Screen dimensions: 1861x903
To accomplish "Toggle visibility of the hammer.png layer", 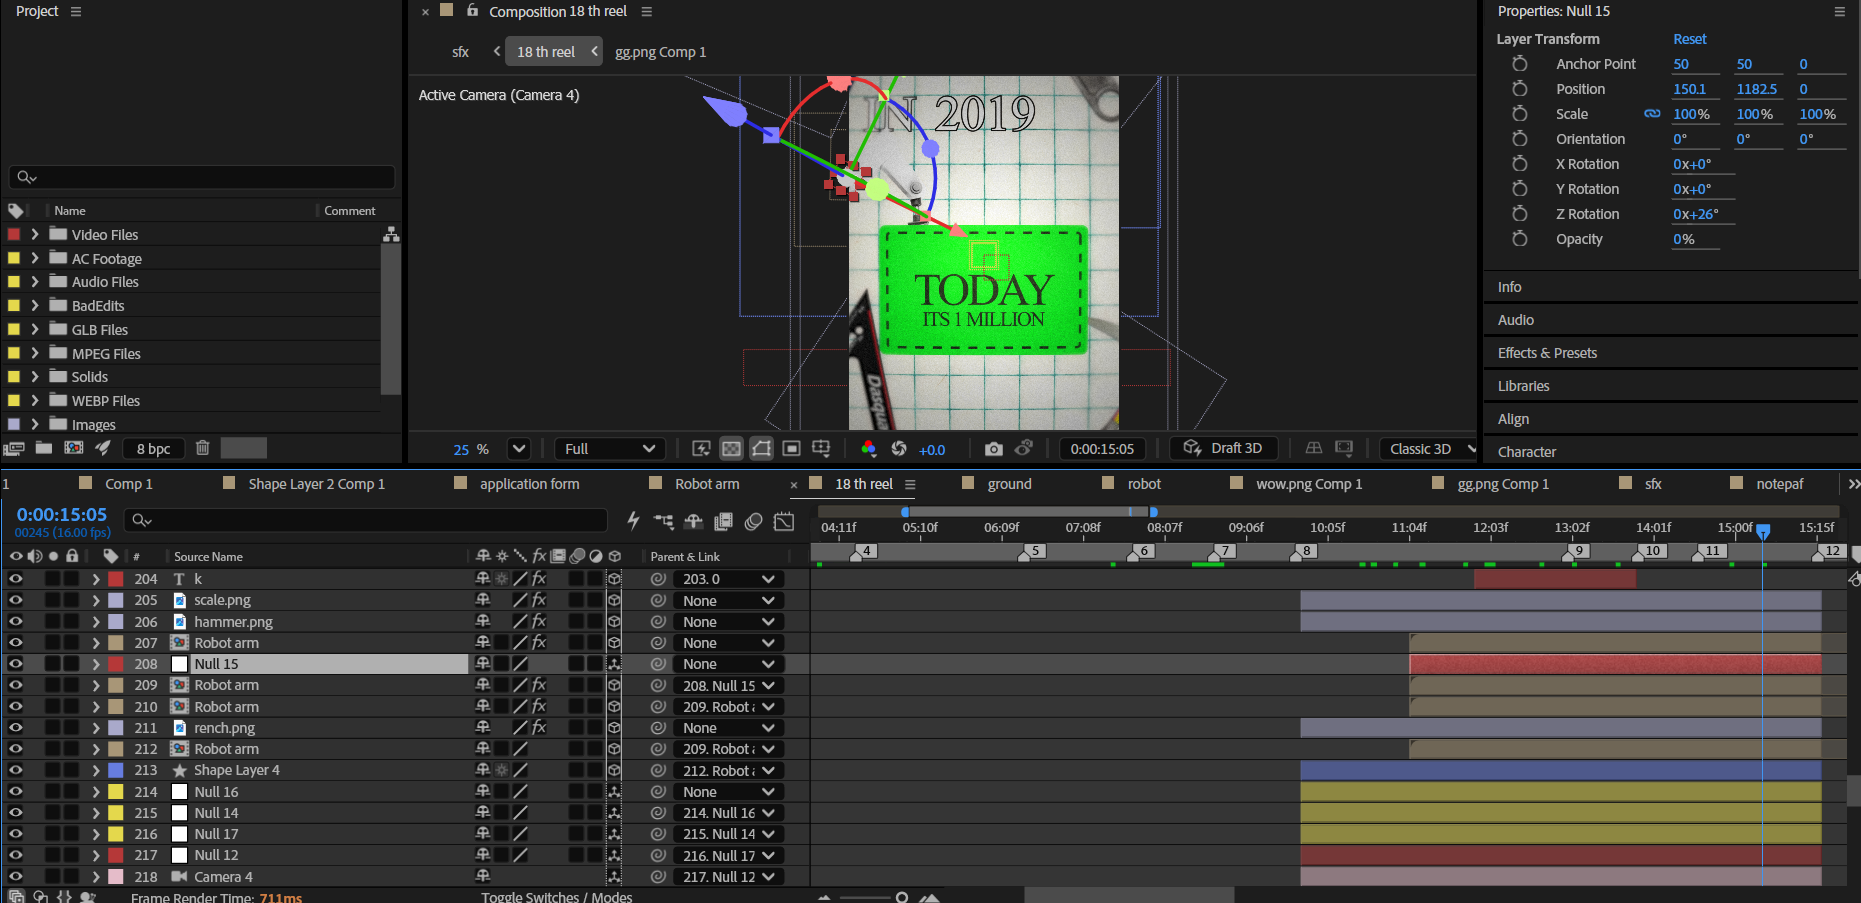I will pos(16,622).
